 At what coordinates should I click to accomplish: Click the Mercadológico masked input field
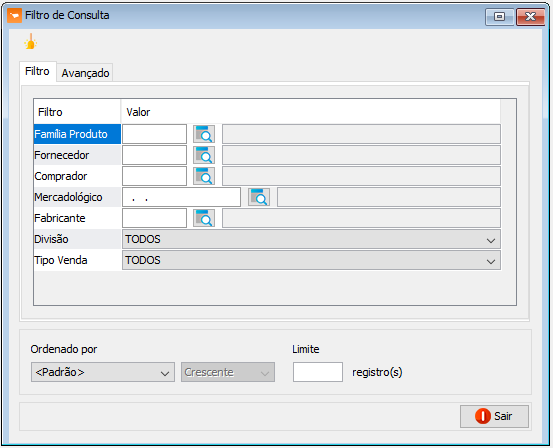(181, 197)
